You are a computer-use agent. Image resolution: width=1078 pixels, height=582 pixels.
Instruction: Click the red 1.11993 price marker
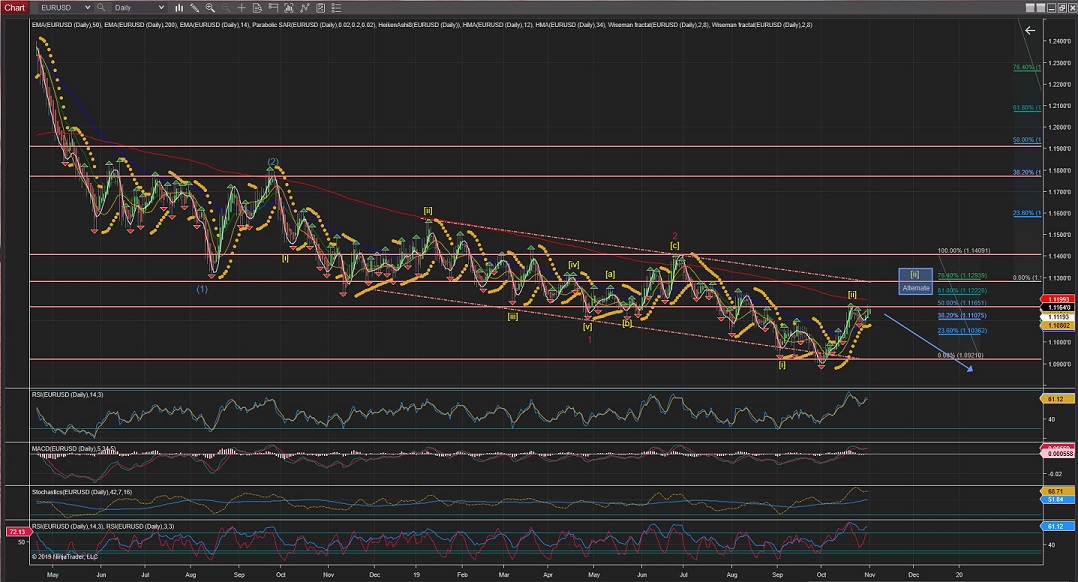(x=1057, y=300)
